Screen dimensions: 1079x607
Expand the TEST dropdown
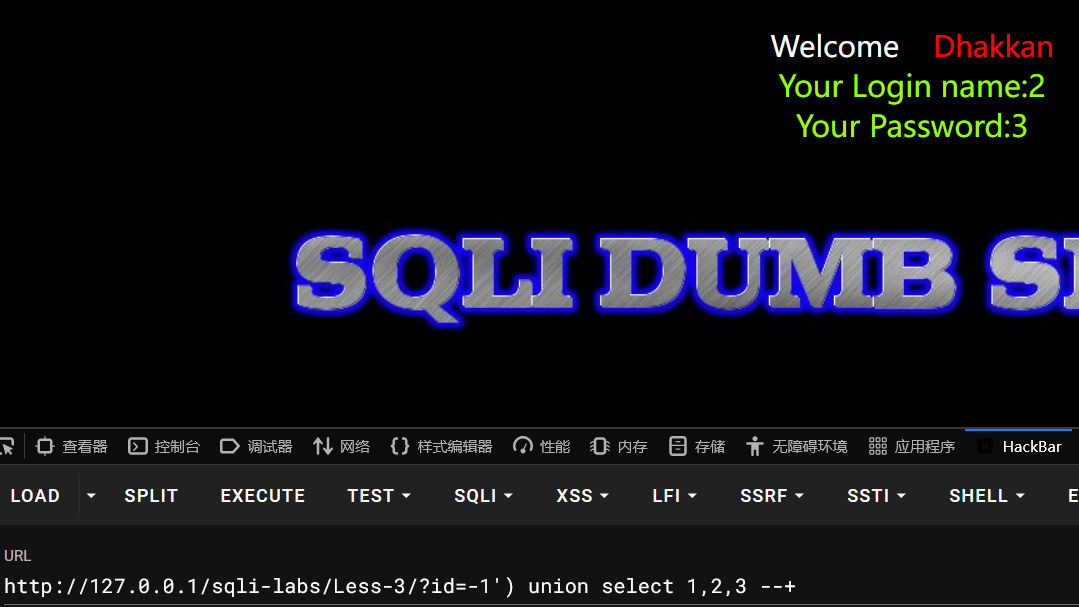pyautogui.click(x=379, y=495)
